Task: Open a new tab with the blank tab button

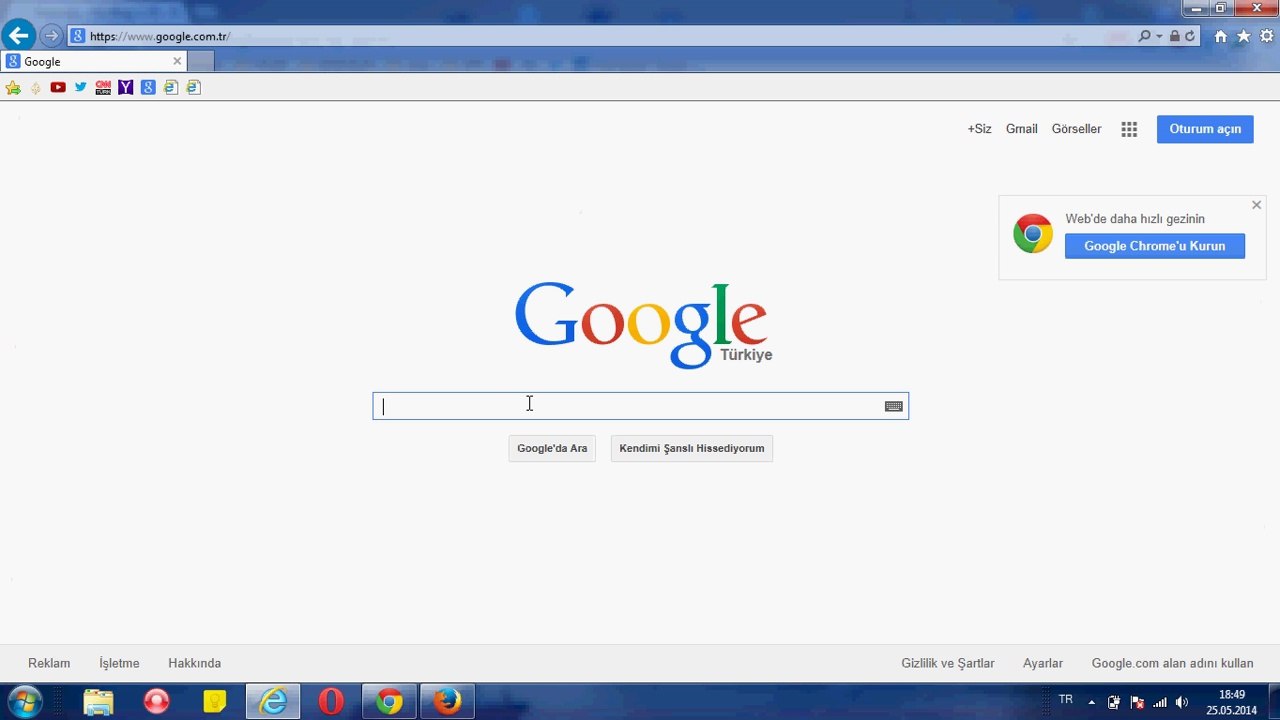Action: pos(201,62)
